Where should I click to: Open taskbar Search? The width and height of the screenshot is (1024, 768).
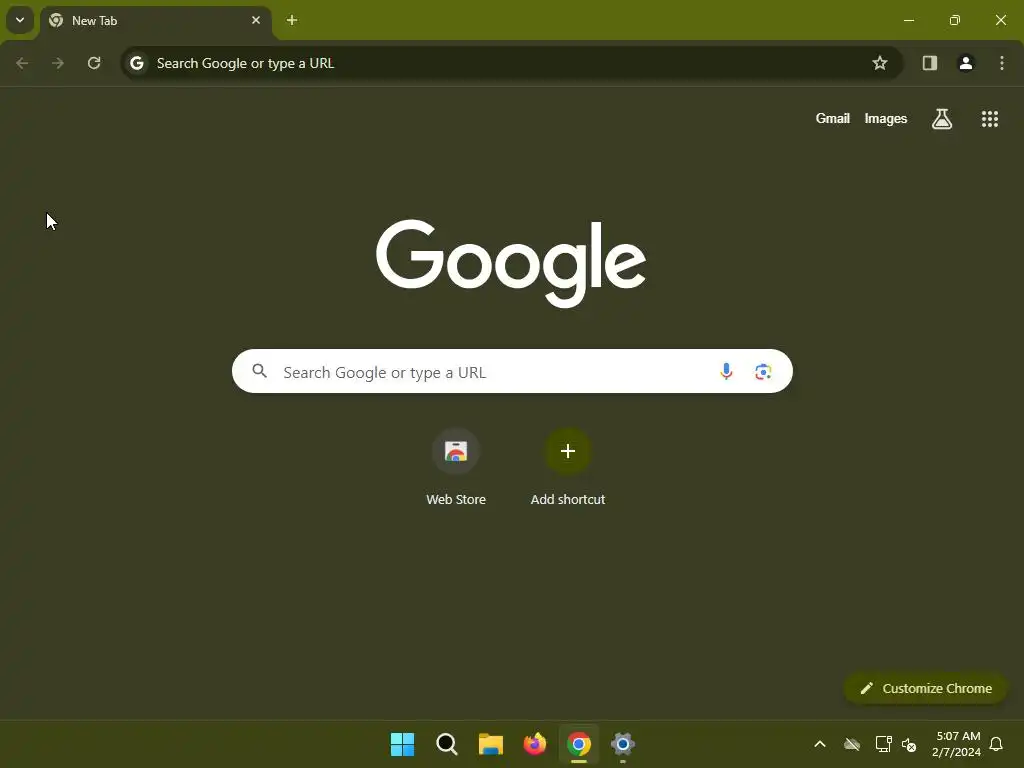(x=447, y=744)
